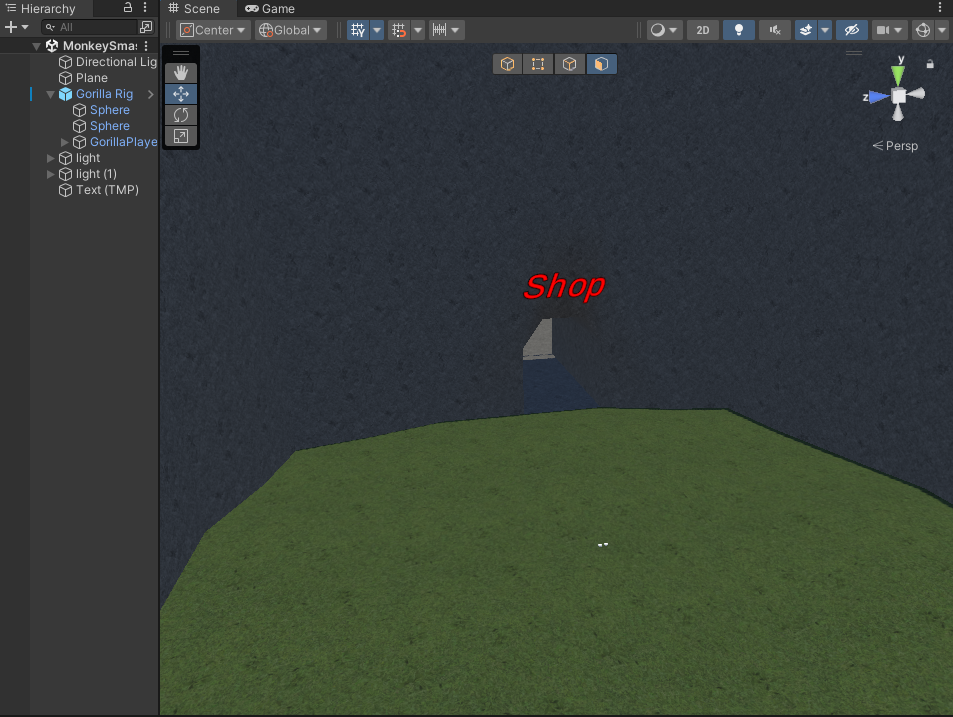The height and width of the screenshot is (717, 953).
Task: Select GorillaPlayer in Hierarchy
Action: (115, 142)
